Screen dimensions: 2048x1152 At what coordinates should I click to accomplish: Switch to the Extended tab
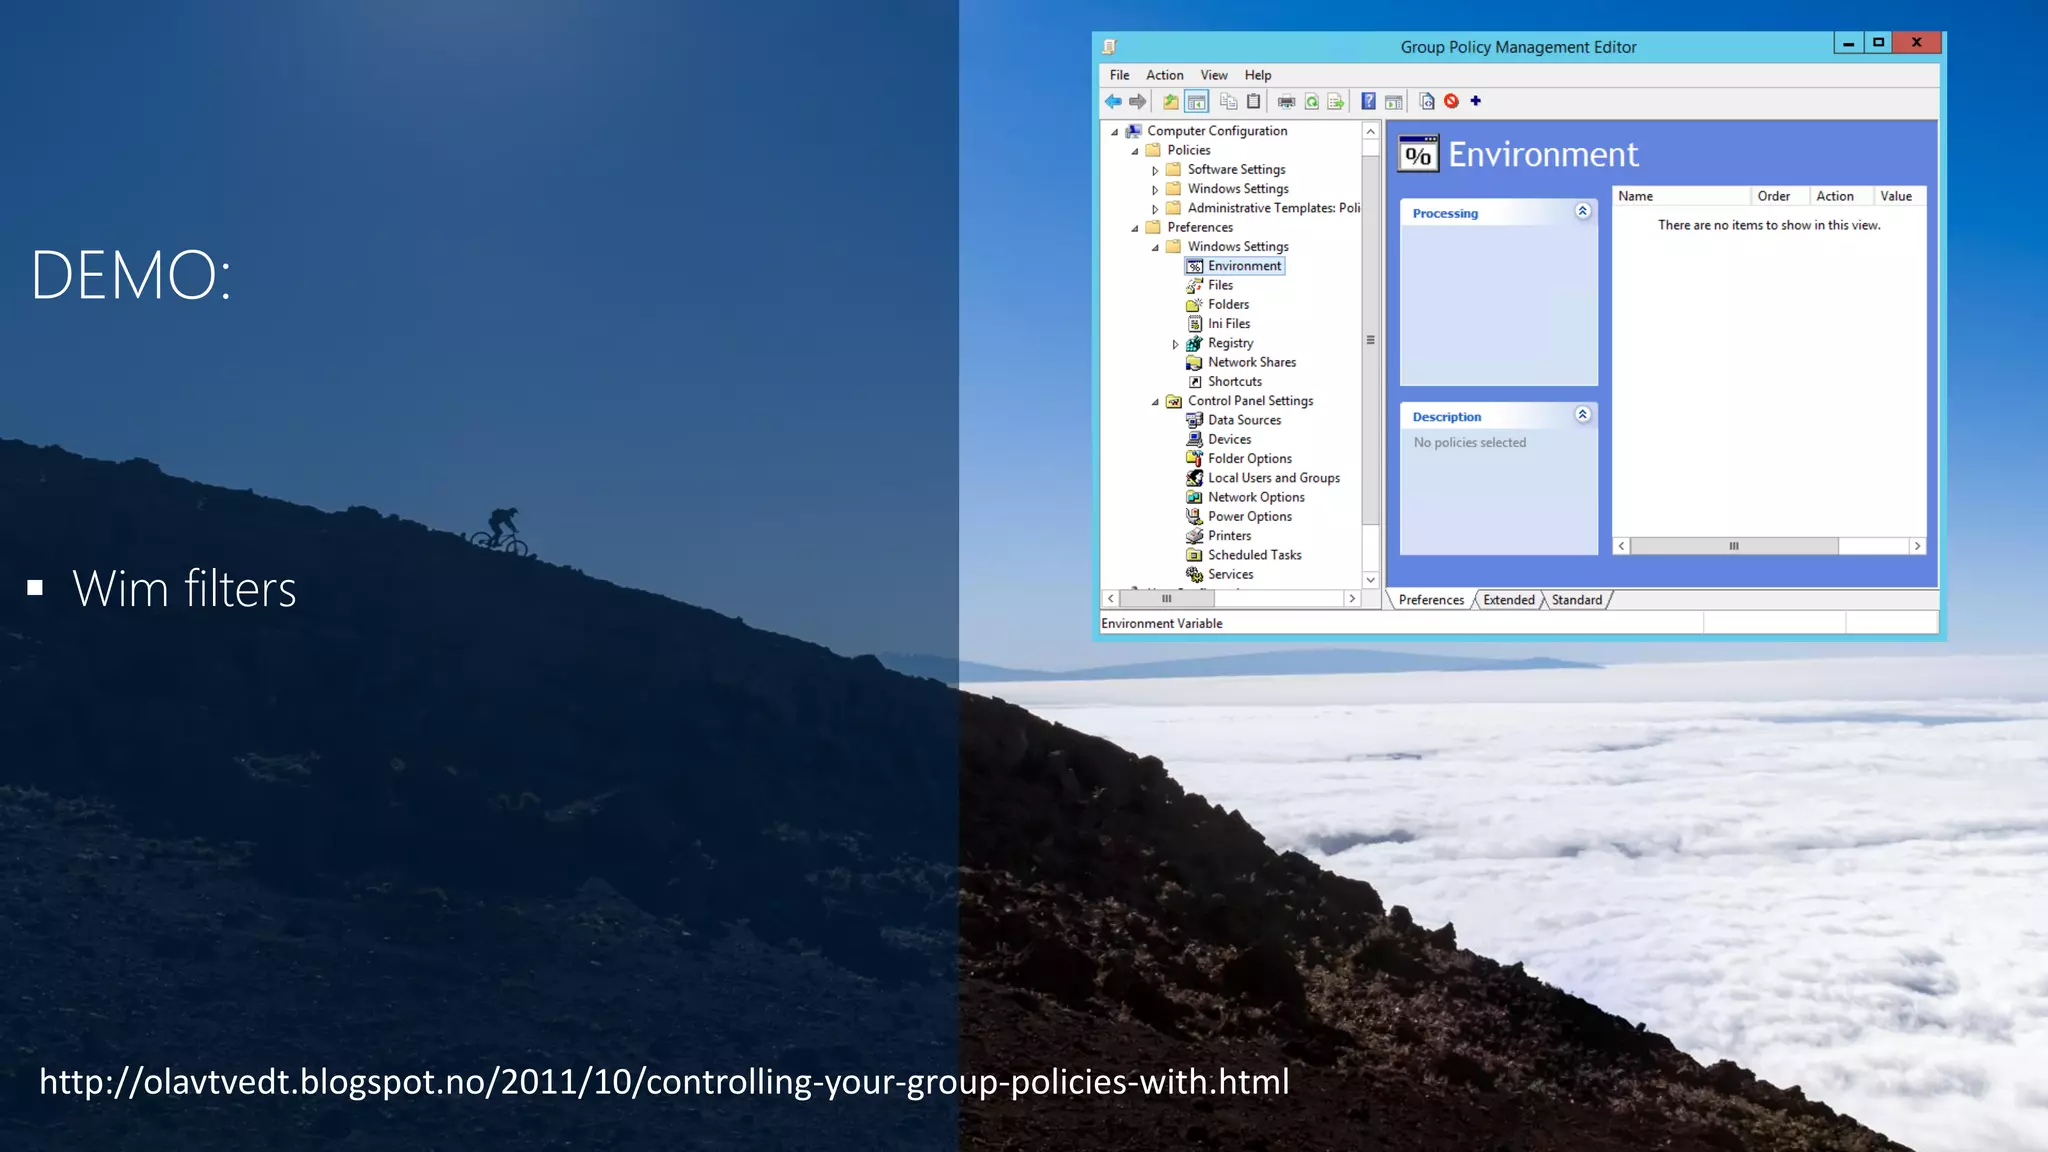pyautogui.click(x=1508, y=600)
